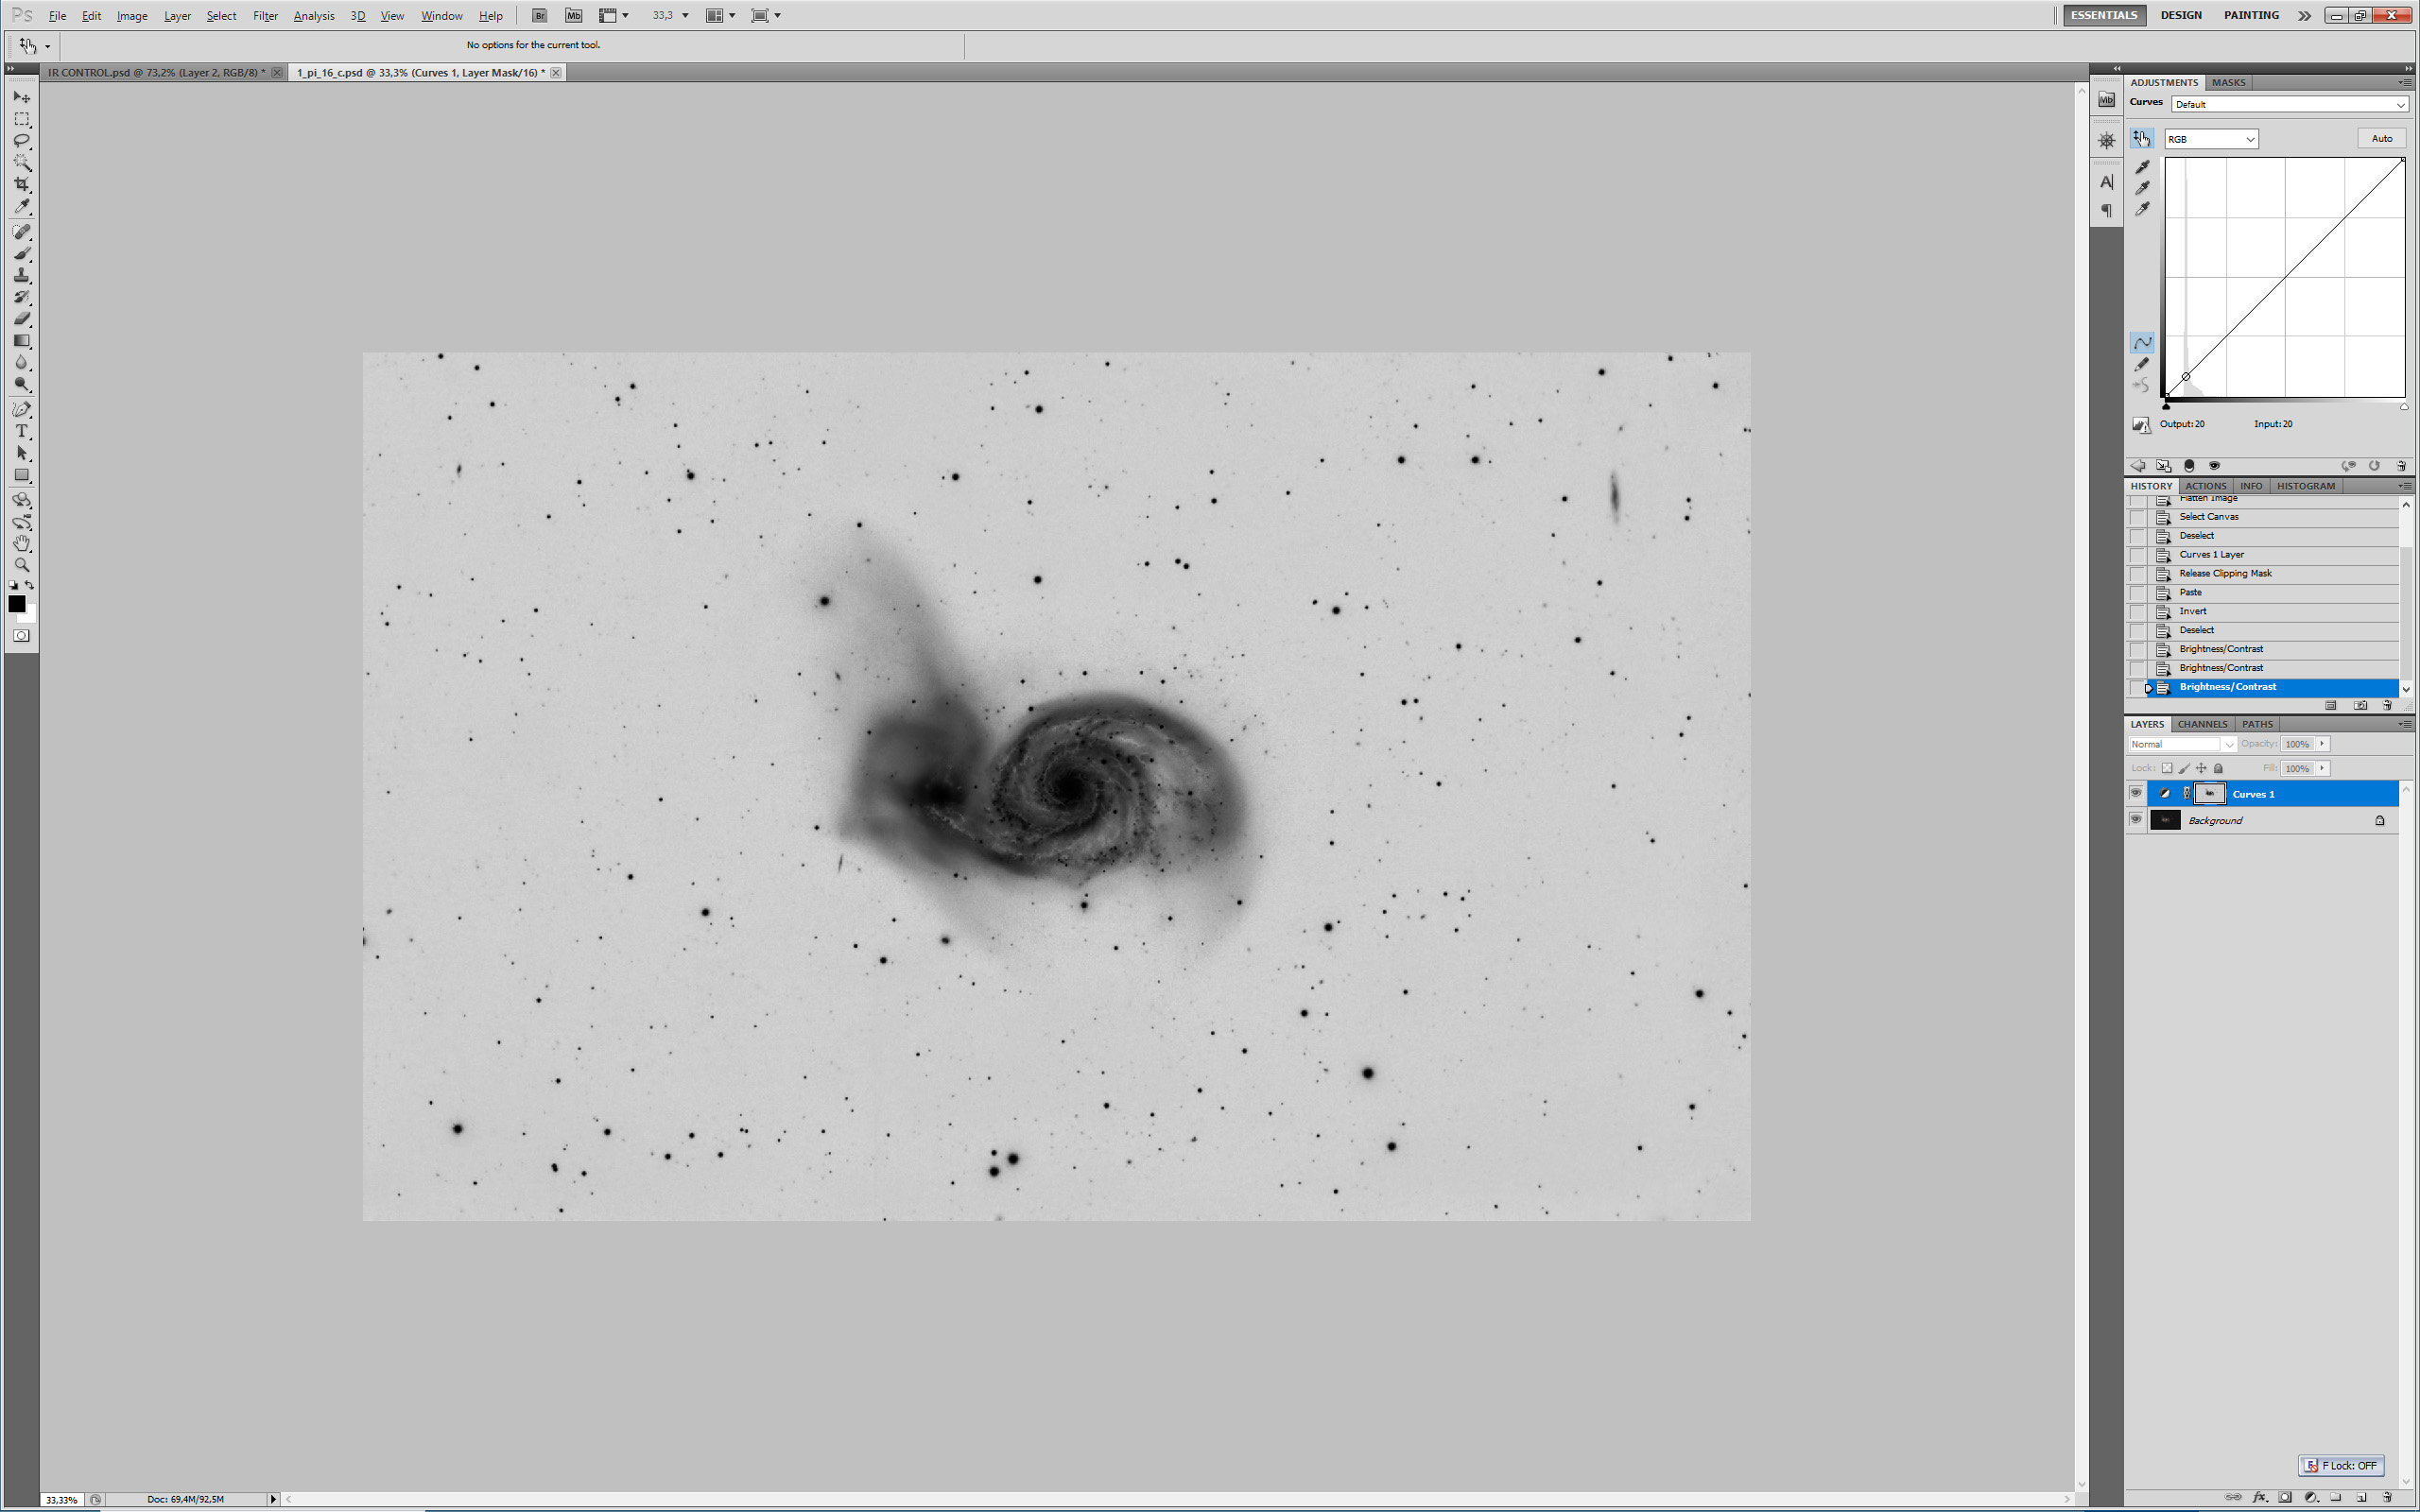This screenshot has width=2420, height=1512.
Task: Pick the black point eyedropper in Curves
Action: pyautogui.click(x=2141, y=167)
